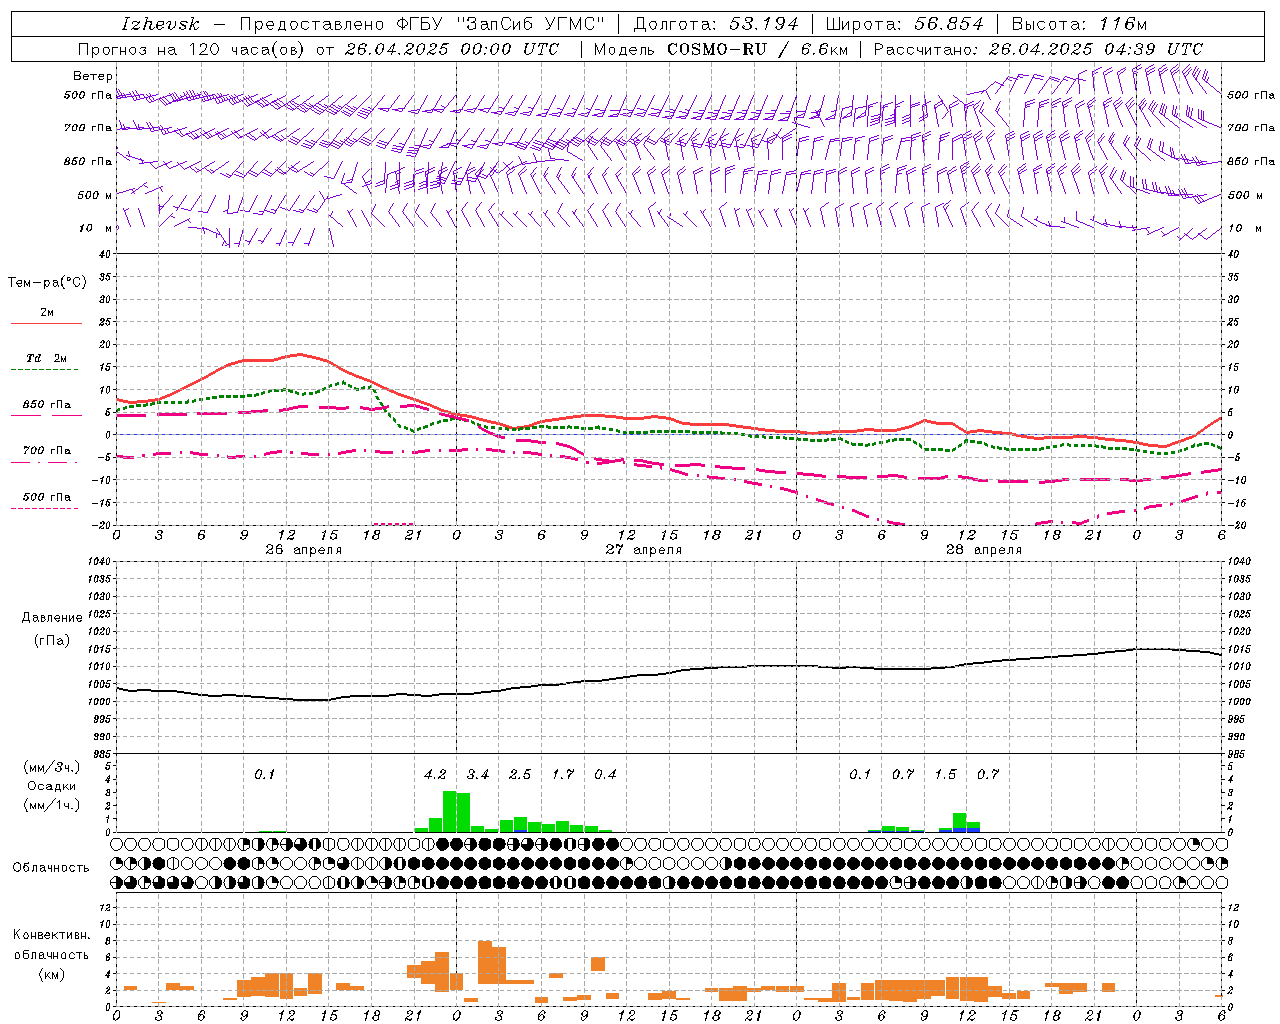Screen dimensions: 1280x1024
Task: Click the dash-dot pink line under legend "700 гПа"
Action: tap(44, 463)
